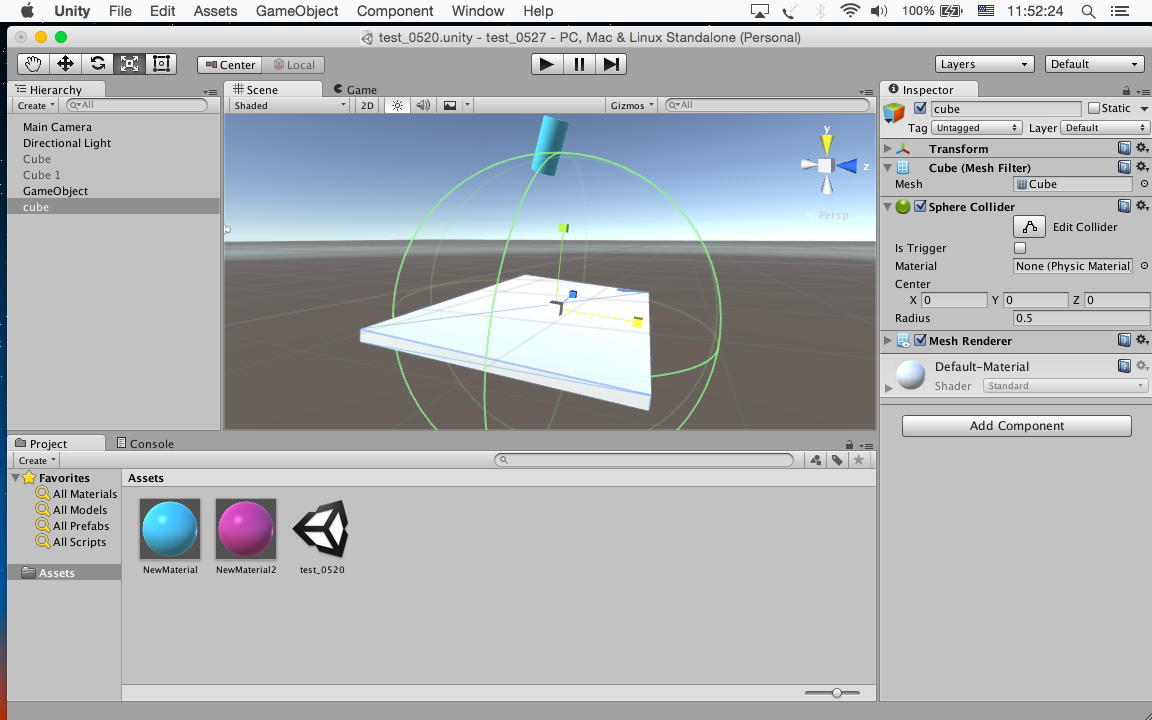Toggle scene lighting sun icon
This screenshot has width=1152, height=720.
point(397,105)
